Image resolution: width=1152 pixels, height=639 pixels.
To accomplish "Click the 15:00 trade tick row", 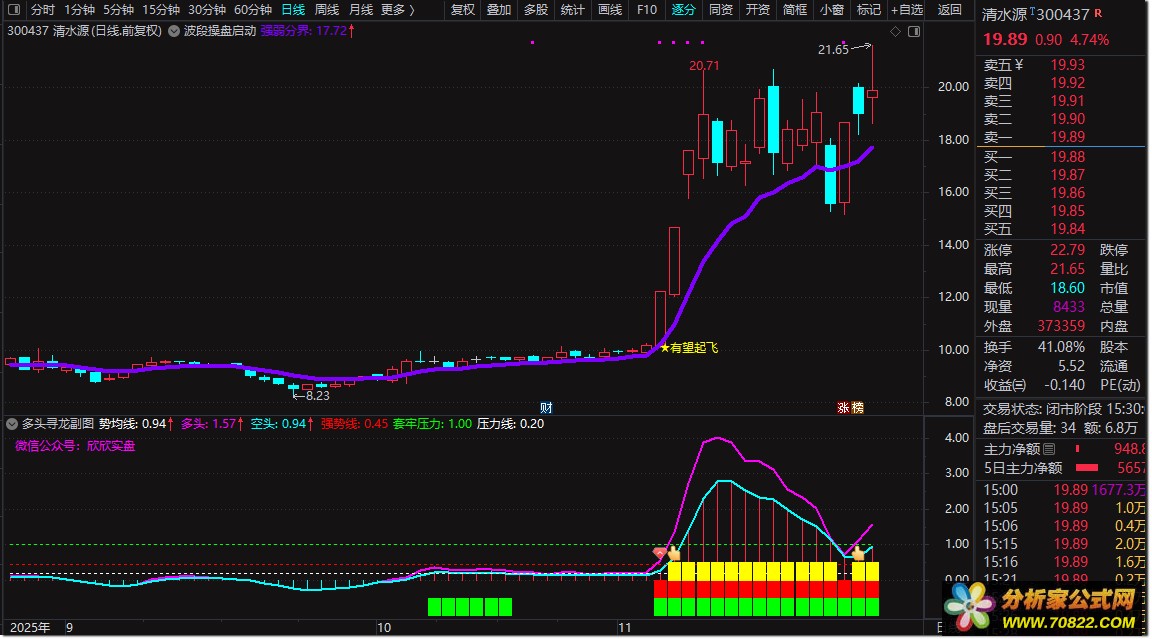I will click(1062, 490).
